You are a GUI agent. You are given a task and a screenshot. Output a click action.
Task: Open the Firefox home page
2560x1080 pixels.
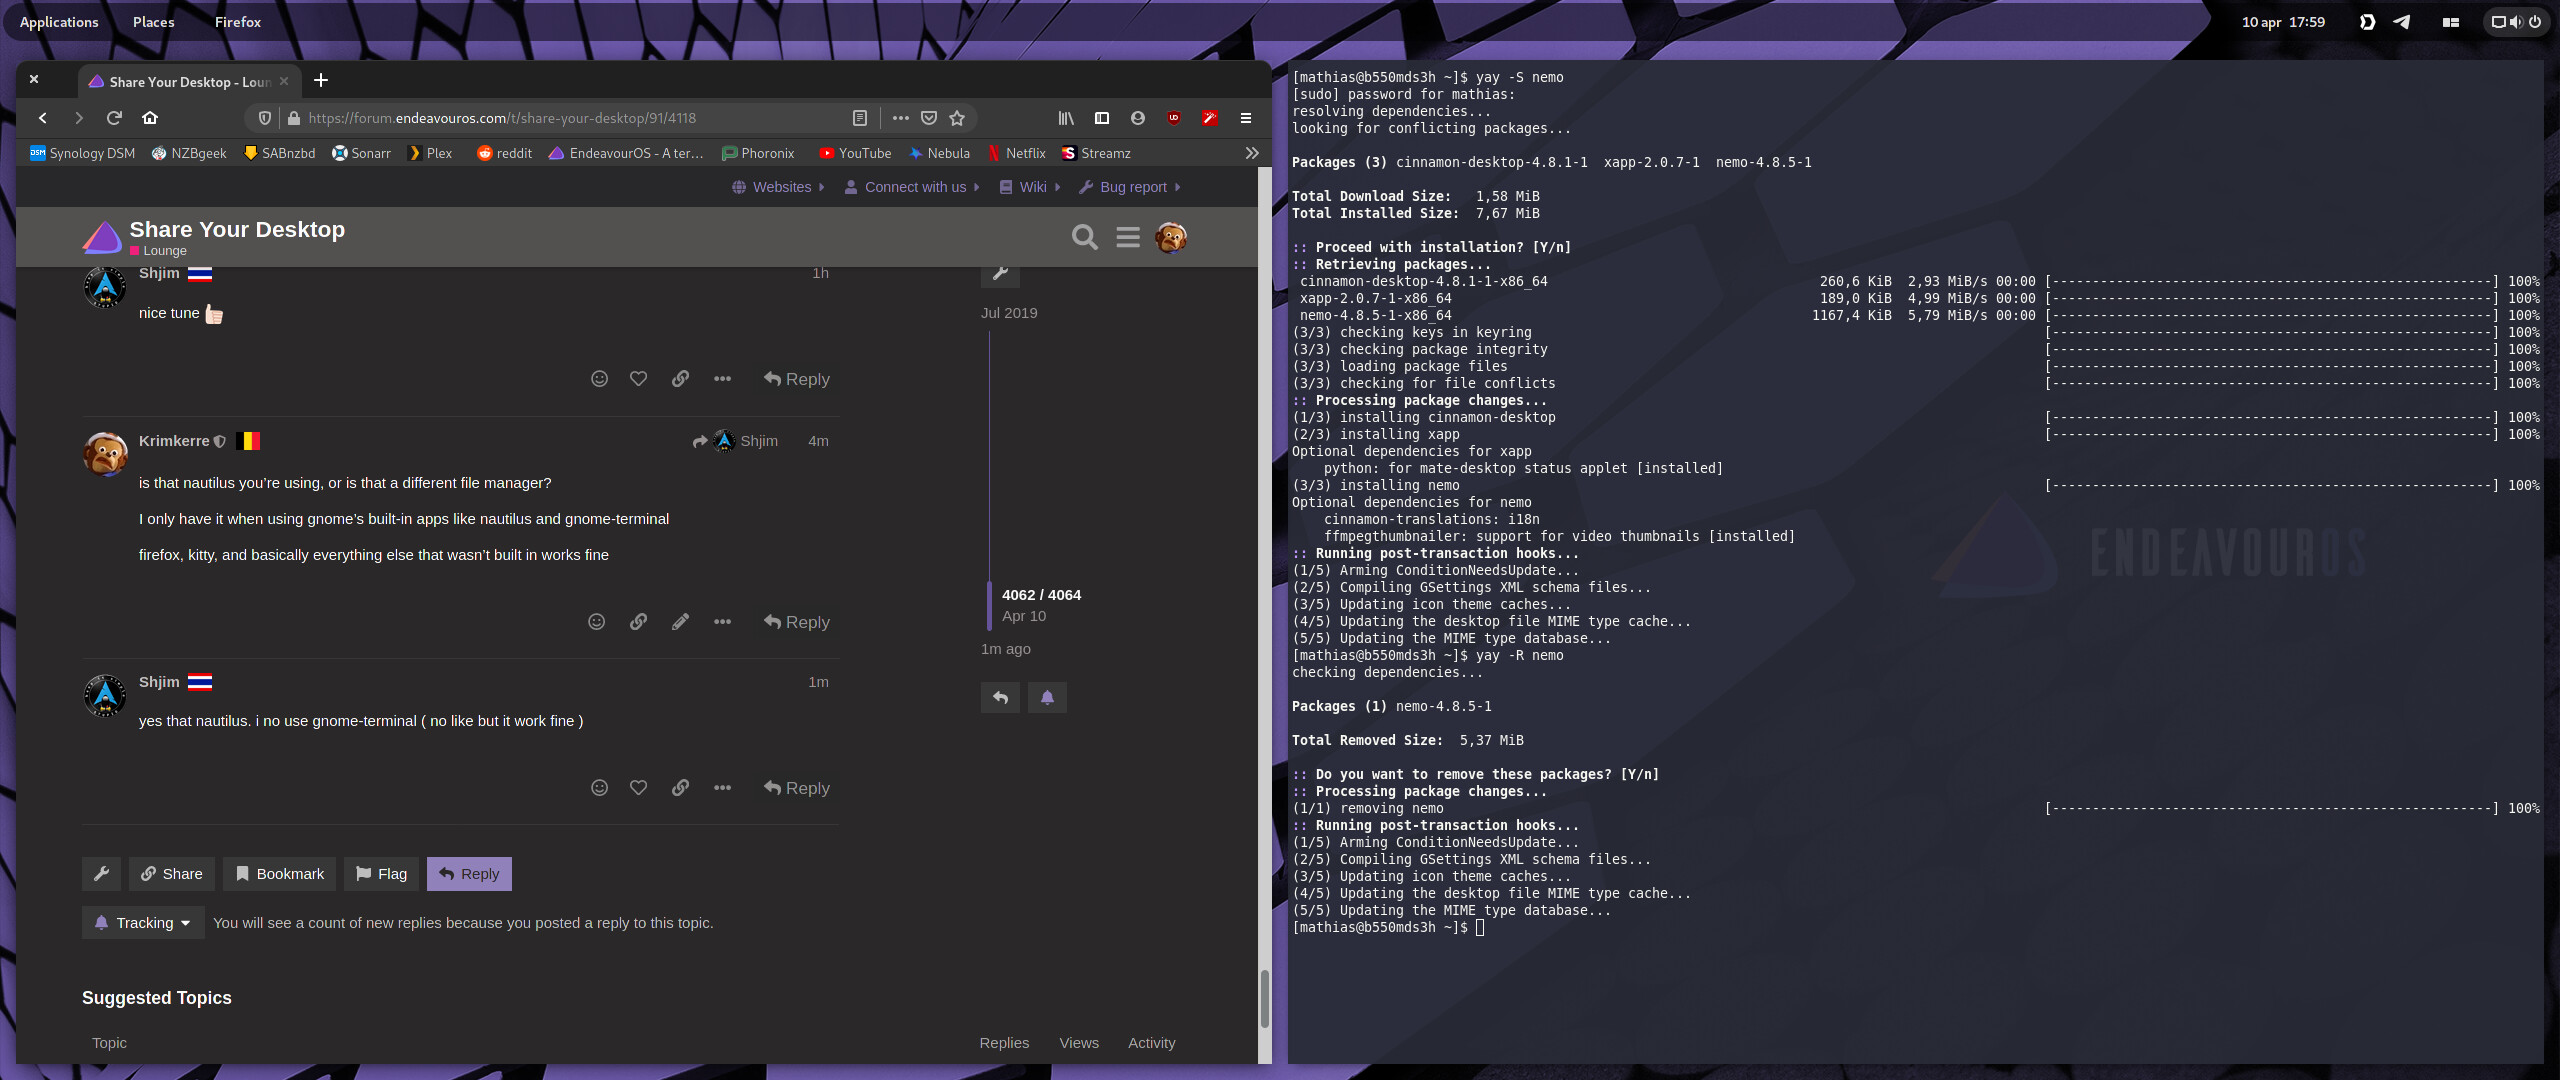[x=150, y=118]
